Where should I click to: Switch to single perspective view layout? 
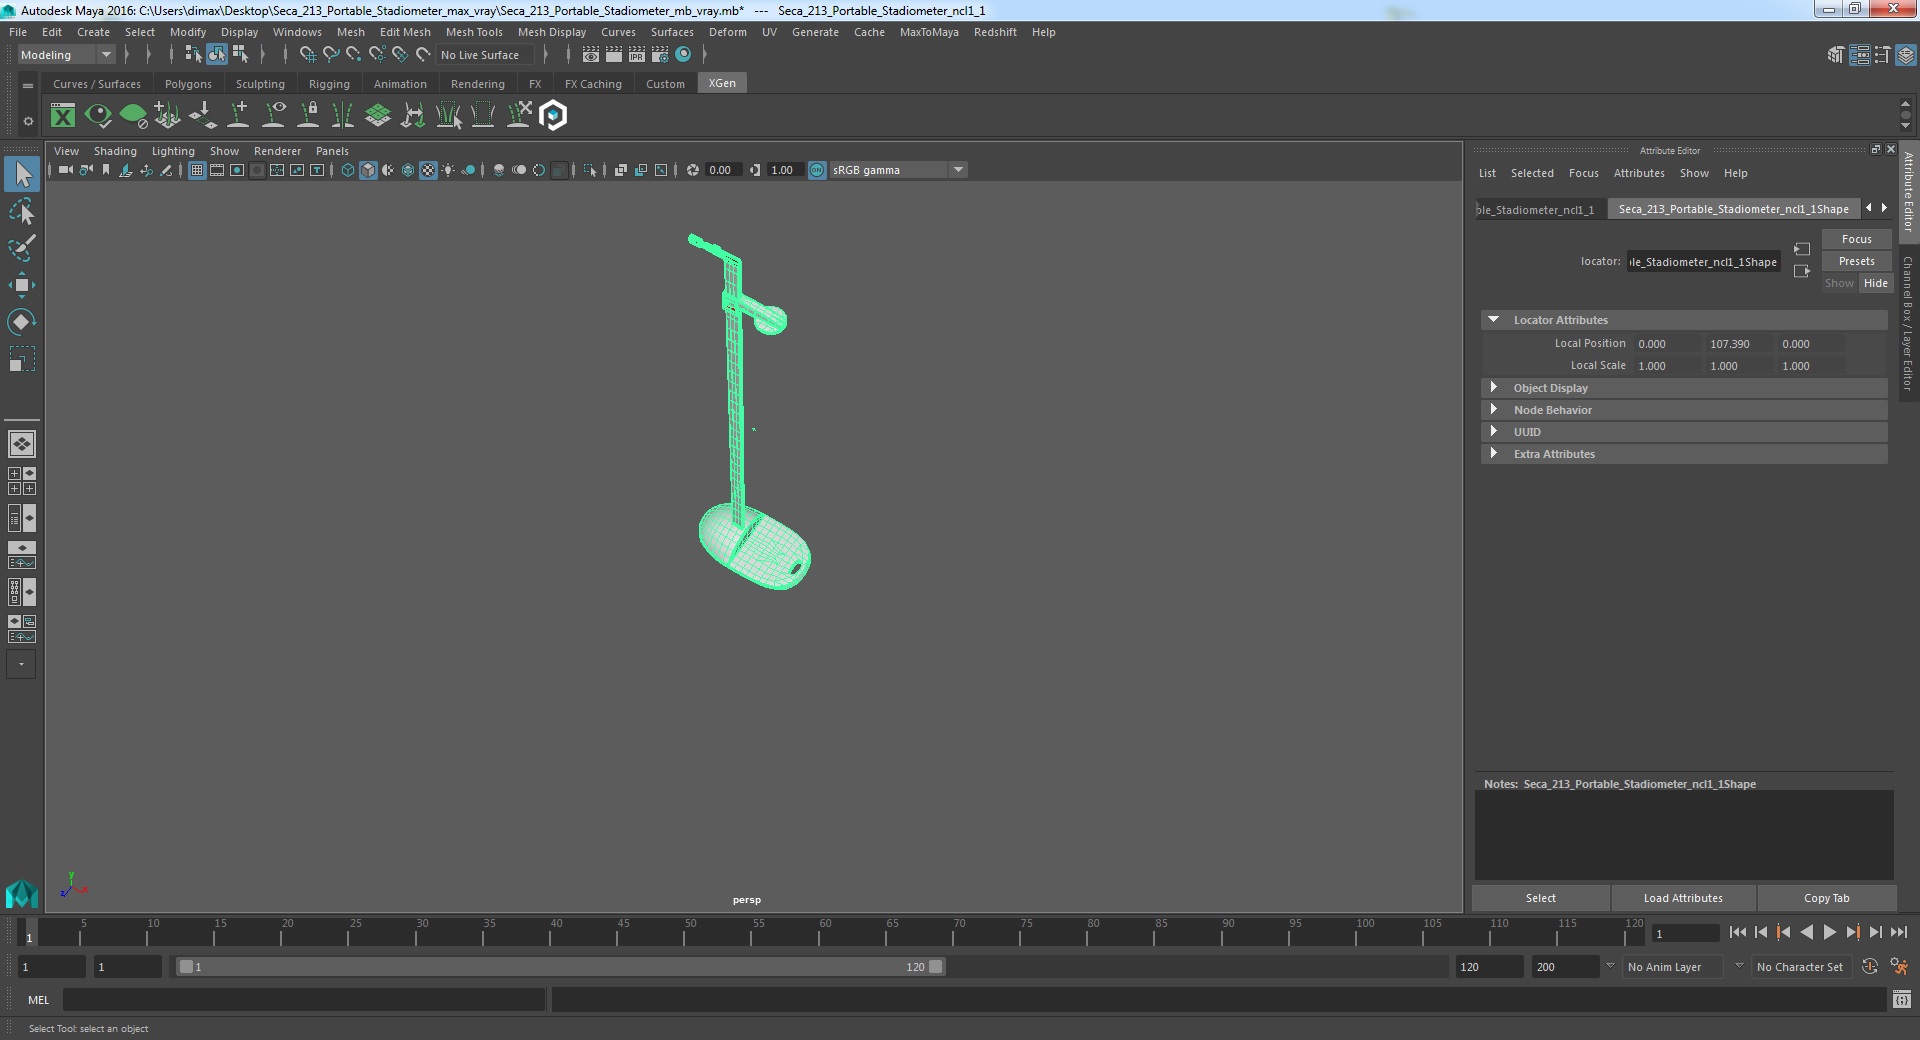22,443
